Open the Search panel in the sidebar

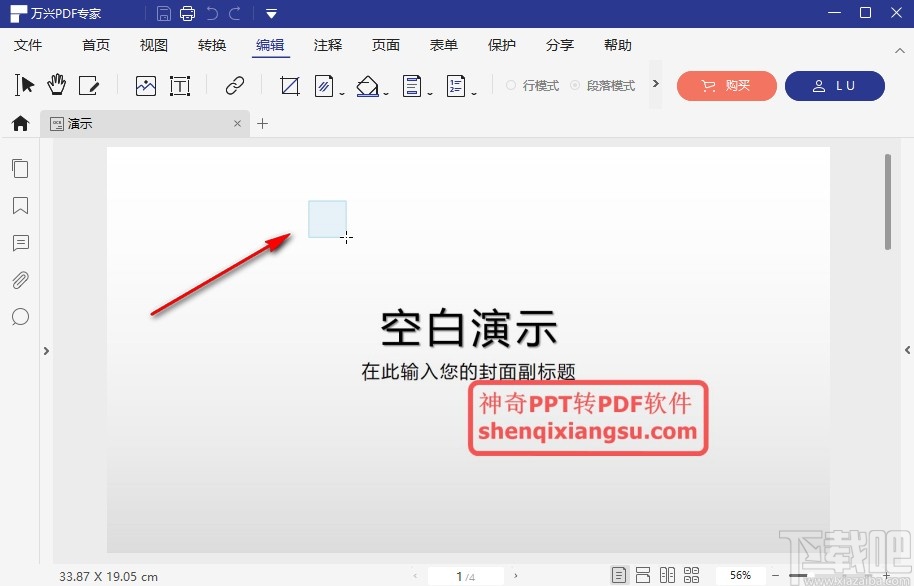click(x=20, y=317)
